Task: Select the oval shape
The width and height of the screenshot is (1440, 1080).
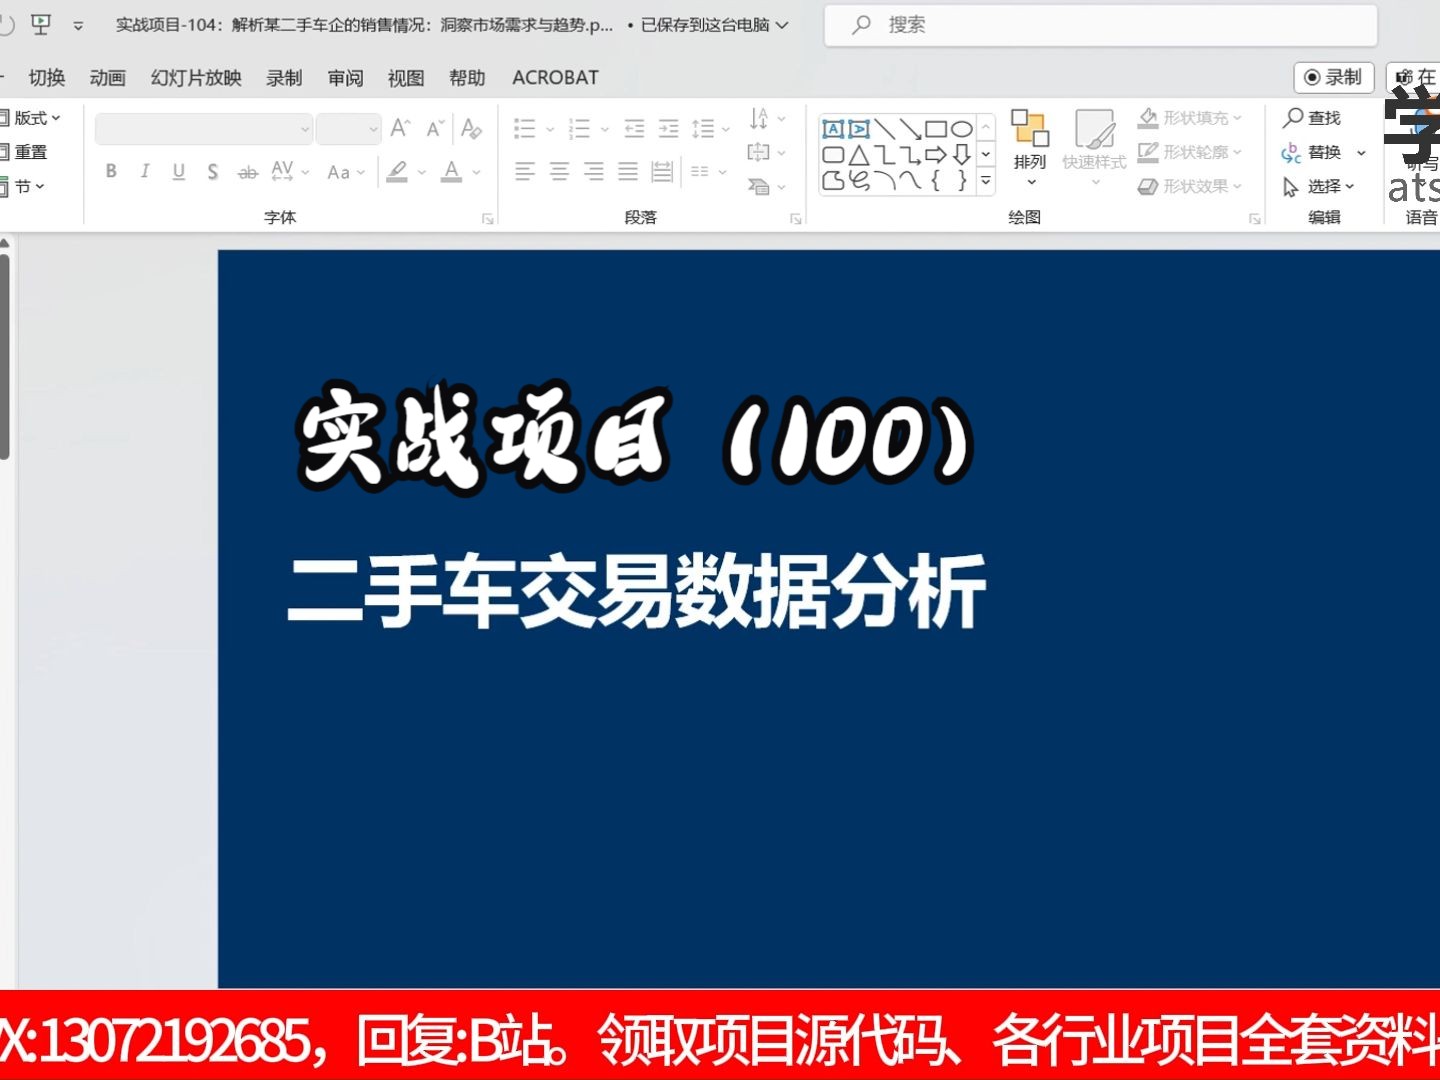Action: click(961, 129)
